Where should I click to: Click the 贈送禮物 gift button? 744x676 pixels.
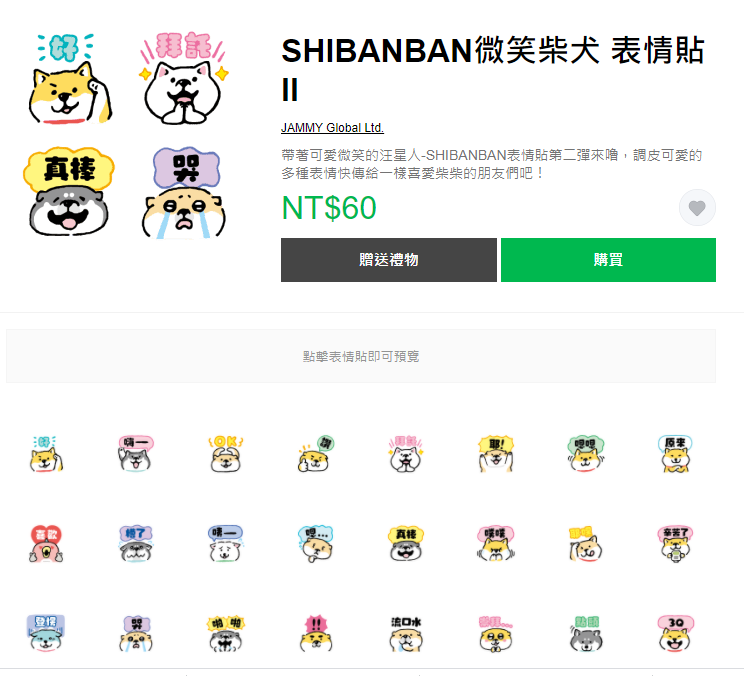pyautogui.click(x=389, y=260)
